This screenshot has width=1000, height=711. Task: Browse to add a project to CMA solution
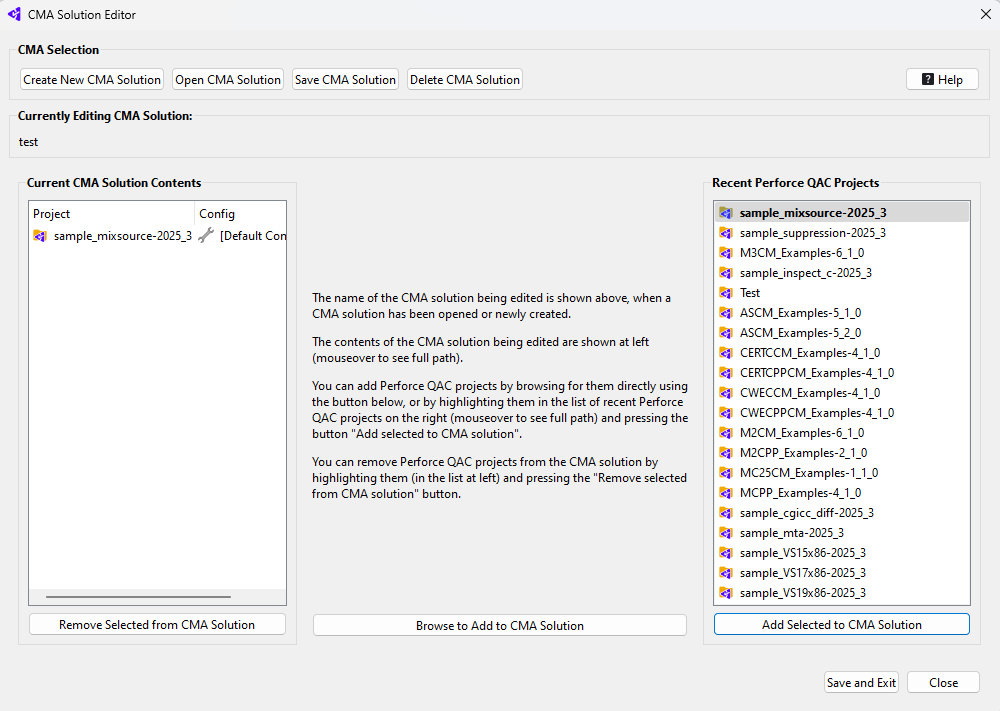(x=500, y=626)
